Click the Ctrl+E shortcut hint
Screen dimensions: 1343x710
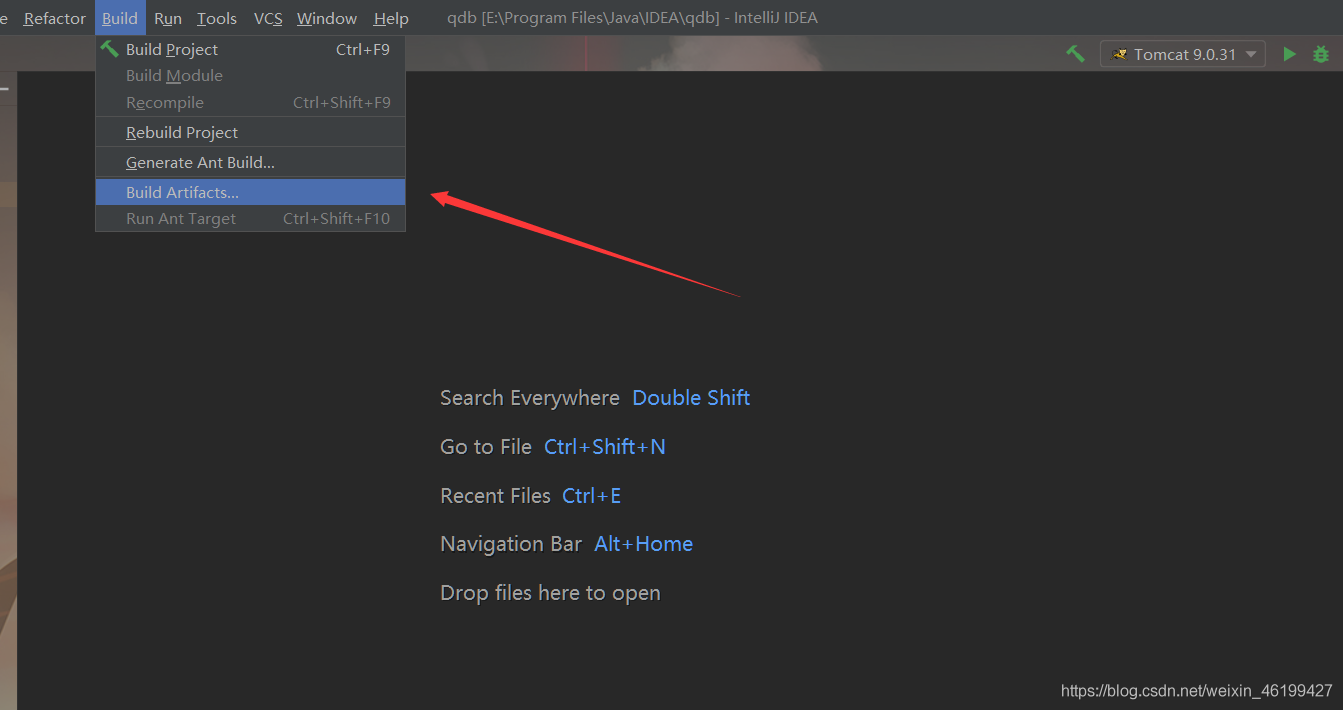[x=592, y=496]
